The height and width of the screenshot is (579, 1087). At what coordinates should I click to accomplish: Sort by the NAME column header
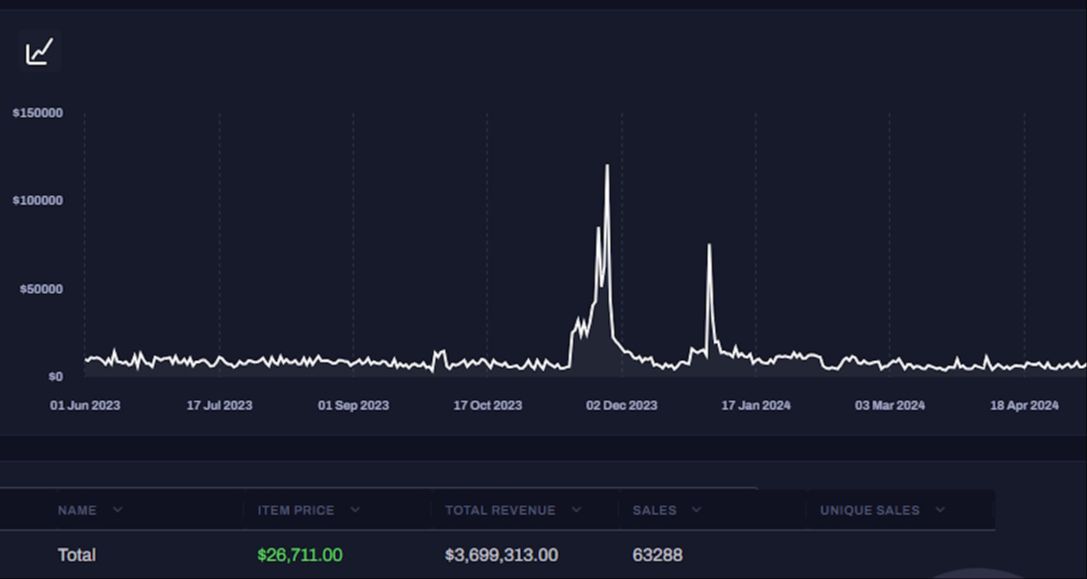click(x=77, y=510)
